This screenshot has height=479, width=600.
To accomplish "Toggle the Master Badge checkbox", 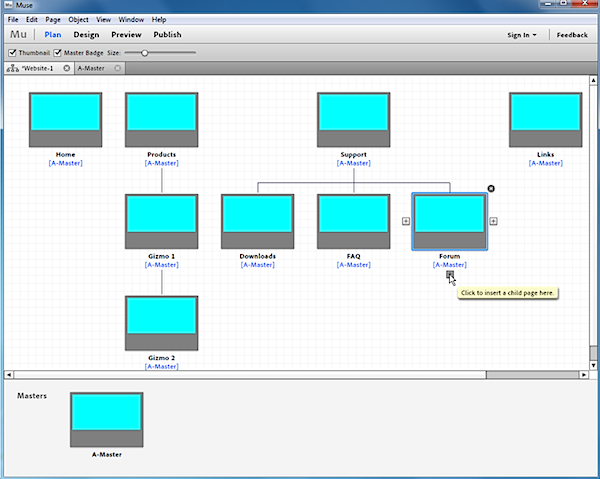I will 58,52.
